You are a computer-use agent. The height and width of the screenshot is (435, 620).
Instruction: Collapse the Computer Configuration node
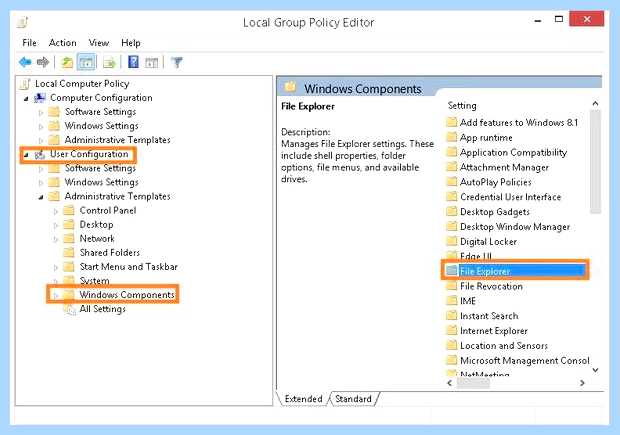click(26, 98)
